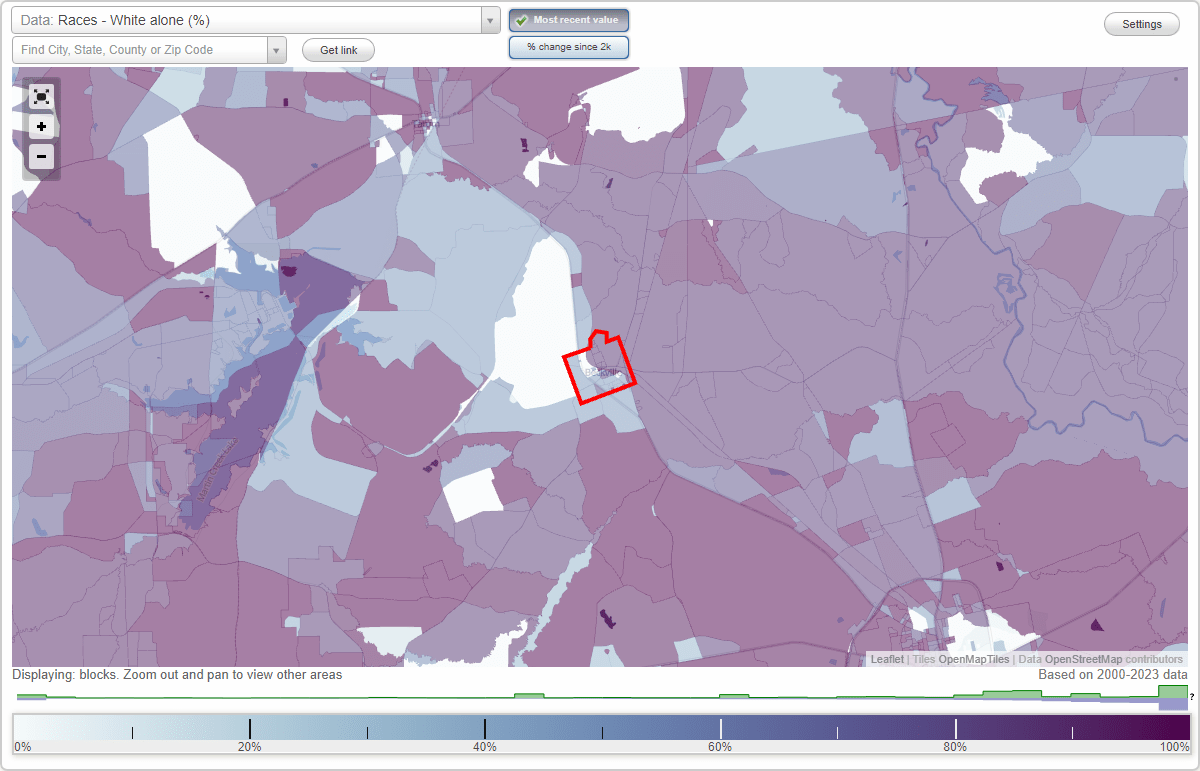
Task: Open the Data selection dropdown
Action: [250, 20]
